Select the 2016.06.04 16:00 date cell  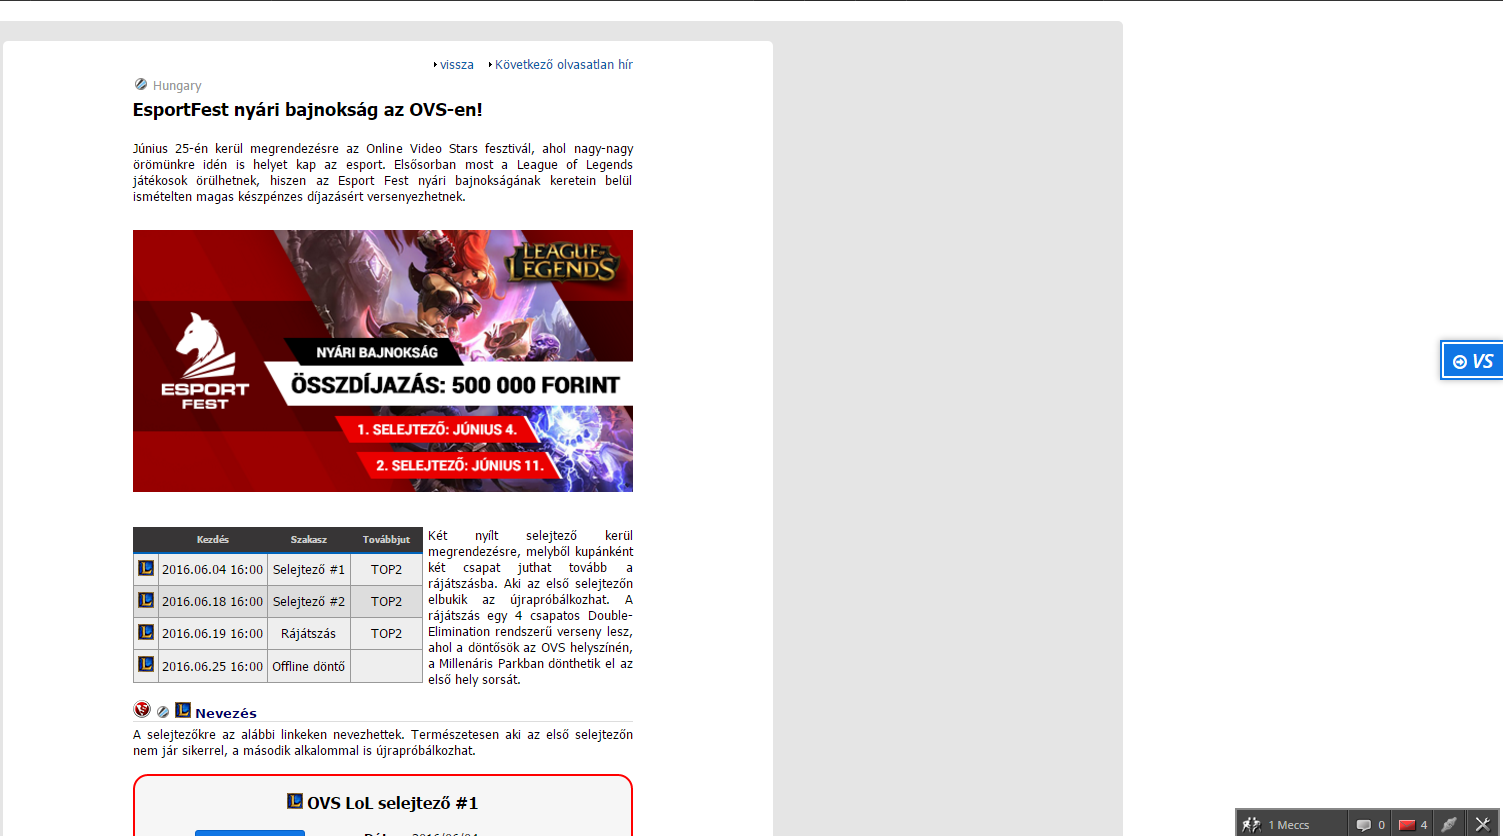point(213,569)
